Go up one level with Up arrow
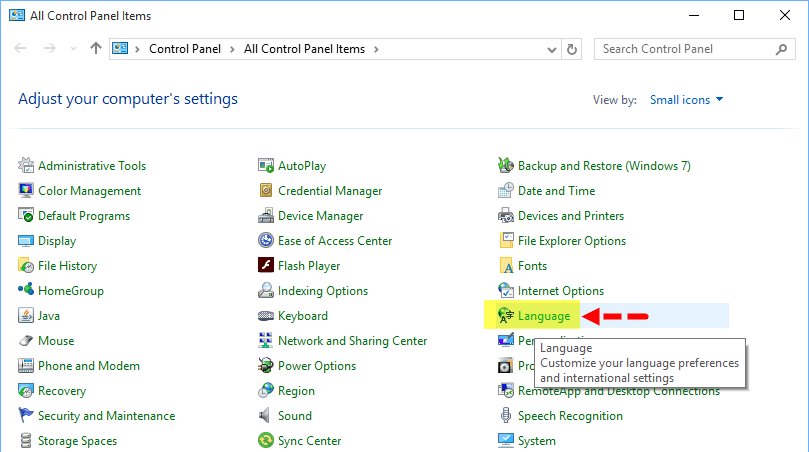Image resolution: width=809 pixels, height=452 pixels. 96,49
